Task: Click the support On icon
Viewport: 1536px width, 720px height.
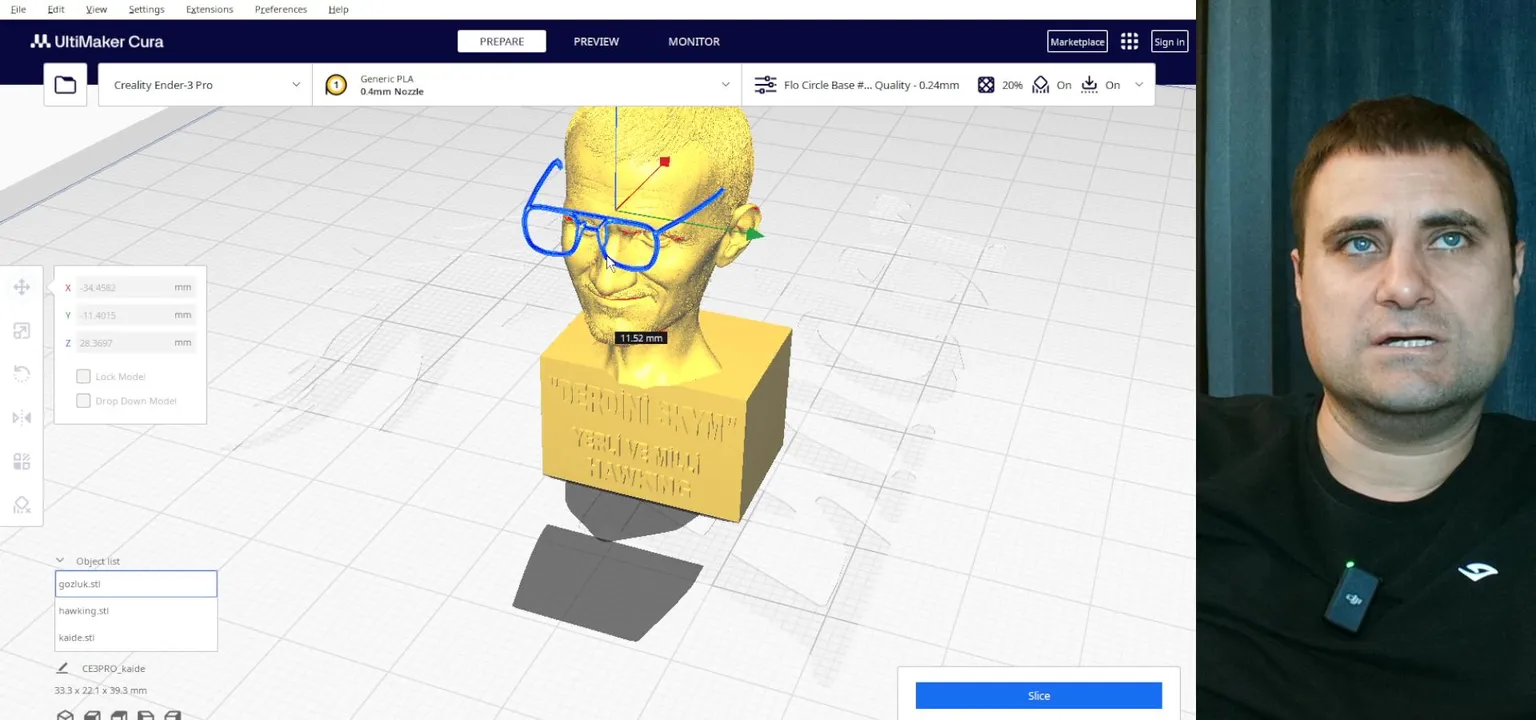Action: [1040, 85]
